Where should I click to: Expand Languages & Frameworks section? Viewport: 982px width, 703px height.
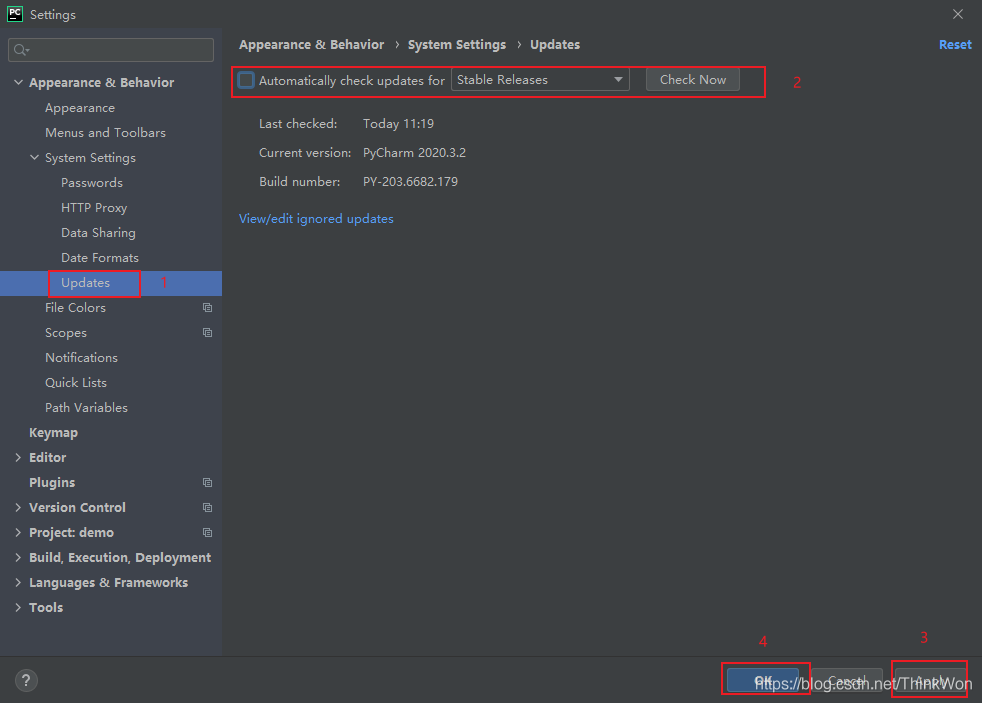[x=18, y=583]
